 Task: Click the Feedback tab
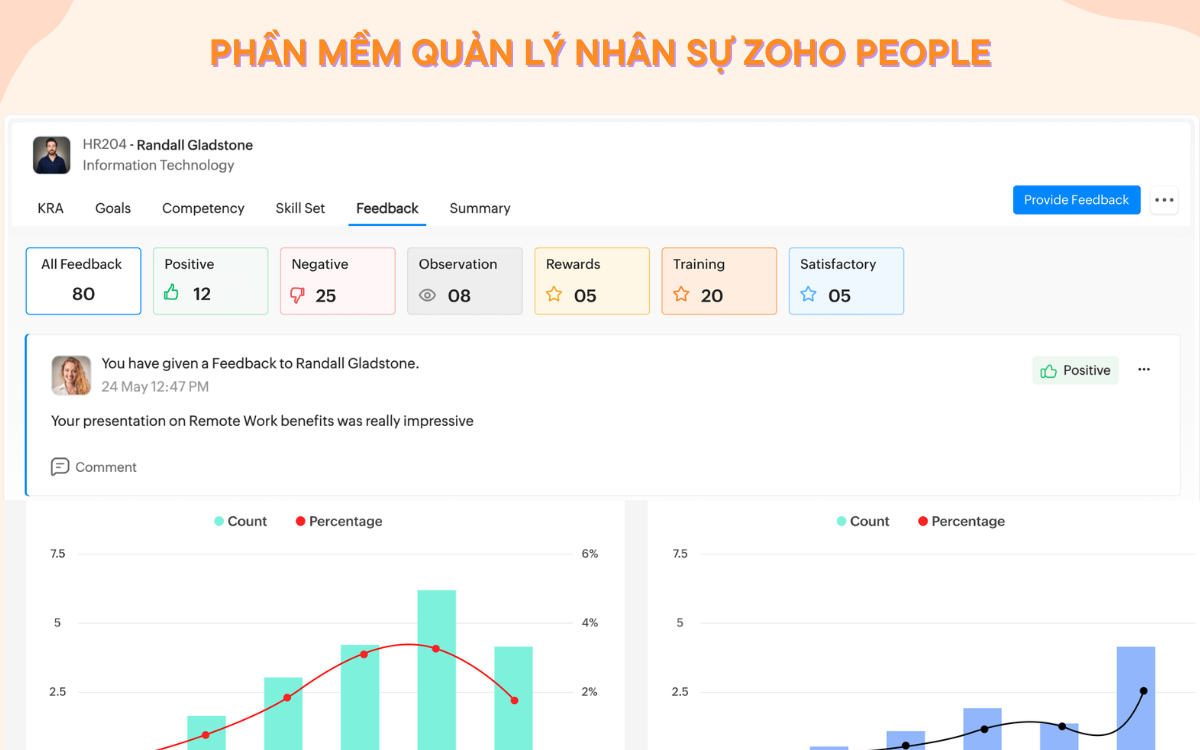click(387, 208)
